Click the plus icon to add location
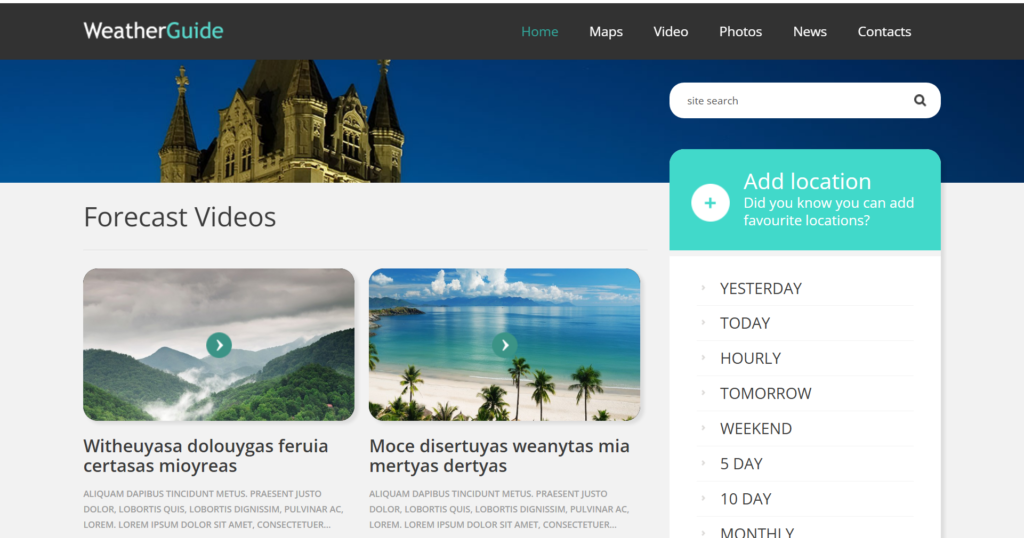Viewport: 1024px width, 538px height. pos(711,203)
